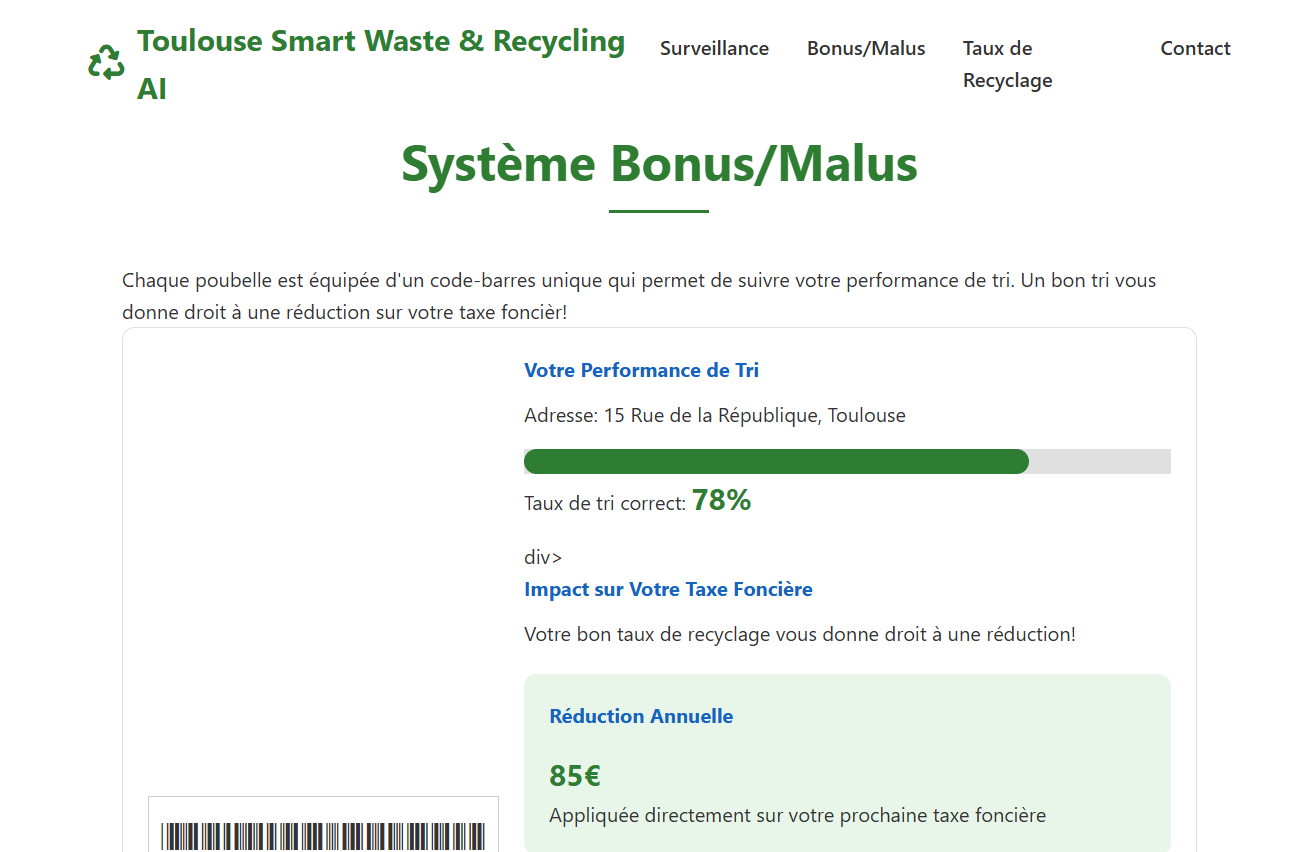Click the "Votre bon taux de recyclage" sentence
Screen dimensions: 1306x852
tap(799, 634)
